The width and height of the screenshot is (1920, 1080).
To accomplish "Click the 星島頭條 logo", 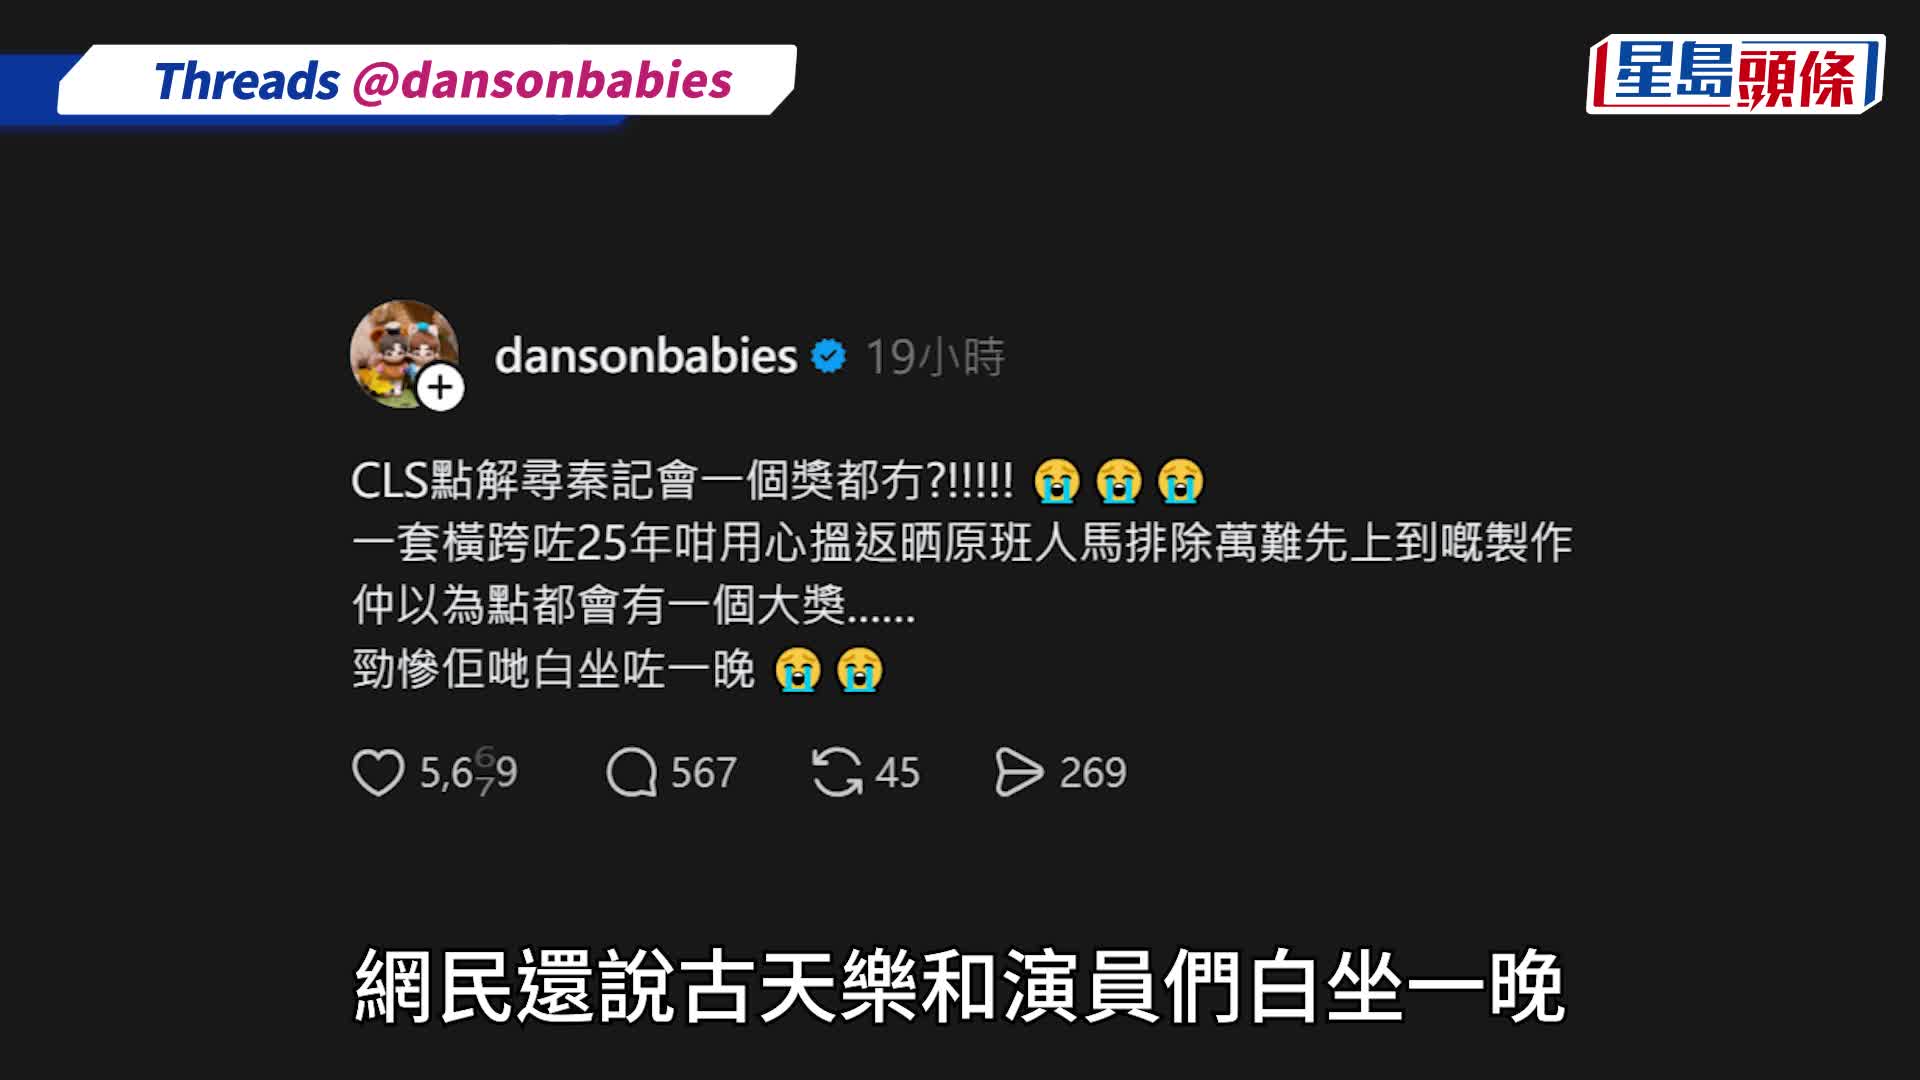I will (1735, 74).
